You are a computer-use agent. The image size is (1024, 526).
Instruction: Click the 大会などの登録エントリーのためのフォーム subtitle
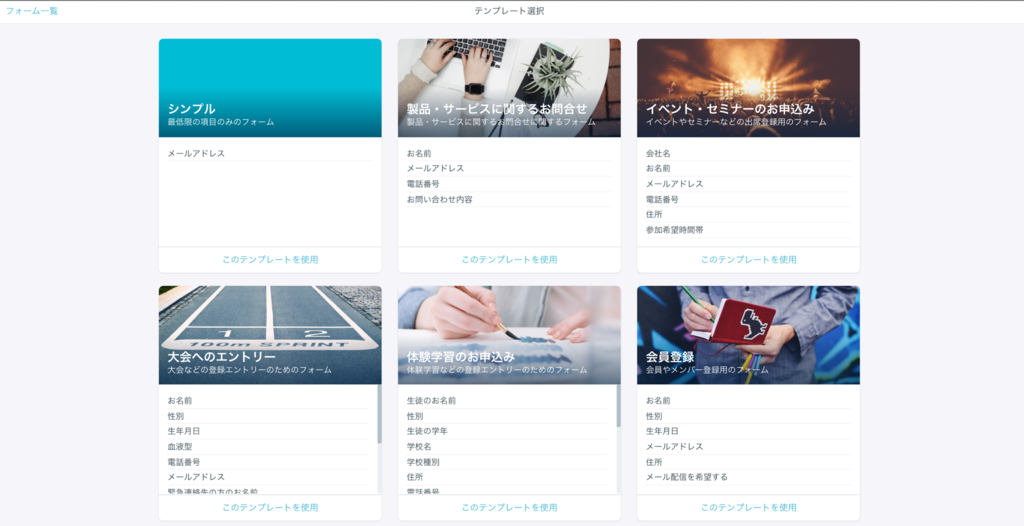pos(249,370)
